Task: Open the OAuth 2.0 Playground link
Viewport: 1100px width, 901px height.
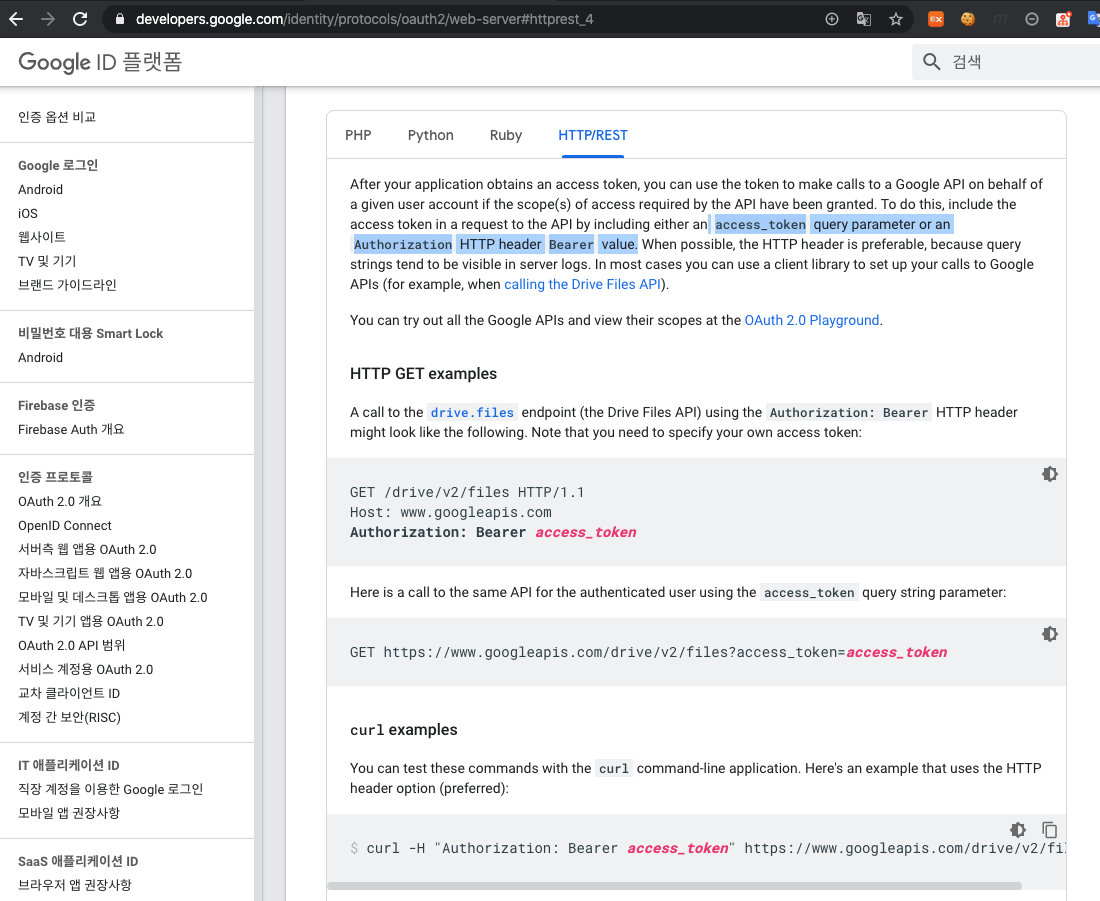Action: [x=812, y=320]
